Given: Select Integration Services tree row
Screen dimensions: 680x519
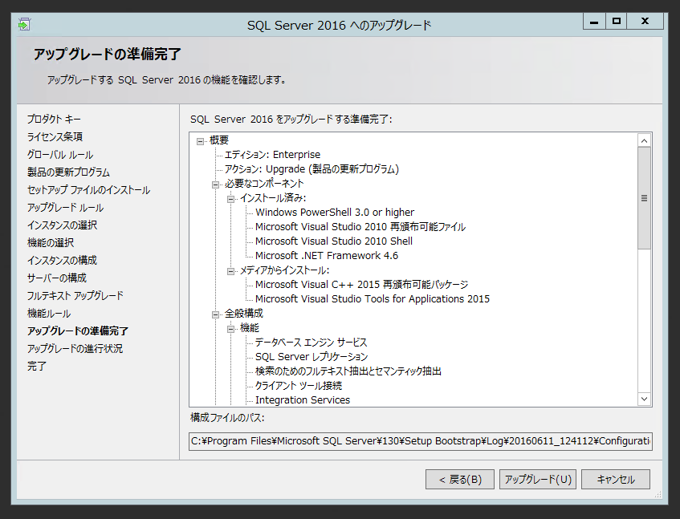Looking at the screenshot, I should coord(303,400).
